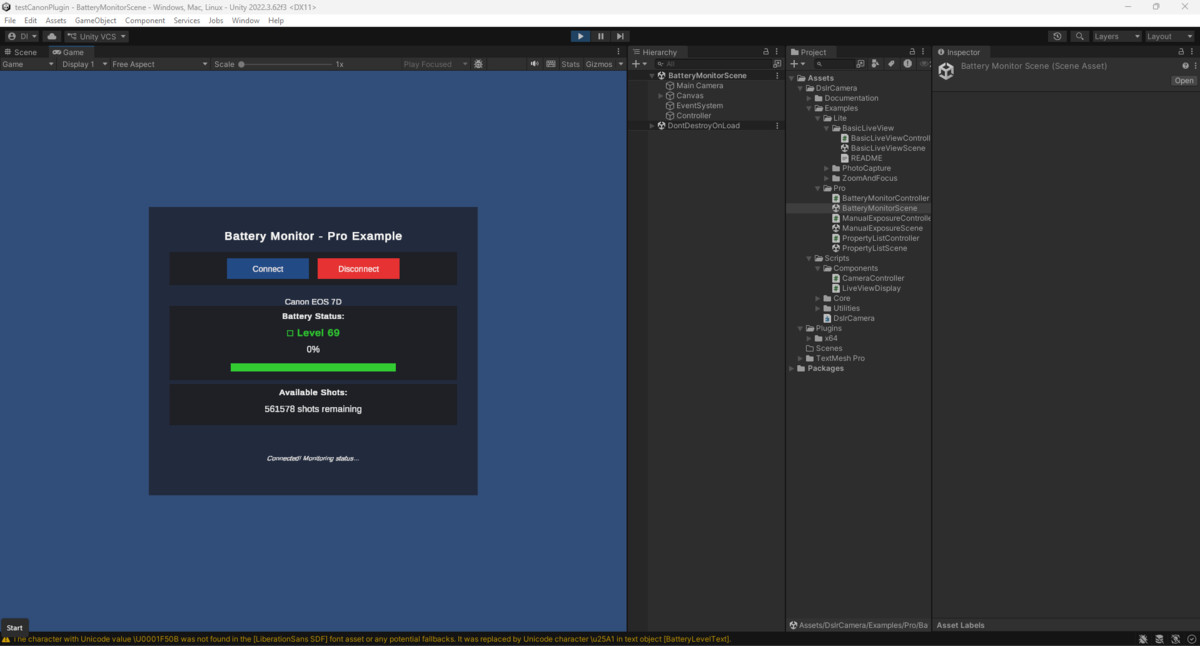Open the Layers dropdown
This screenshot has width=1200, height=646.
[1116, 36]
